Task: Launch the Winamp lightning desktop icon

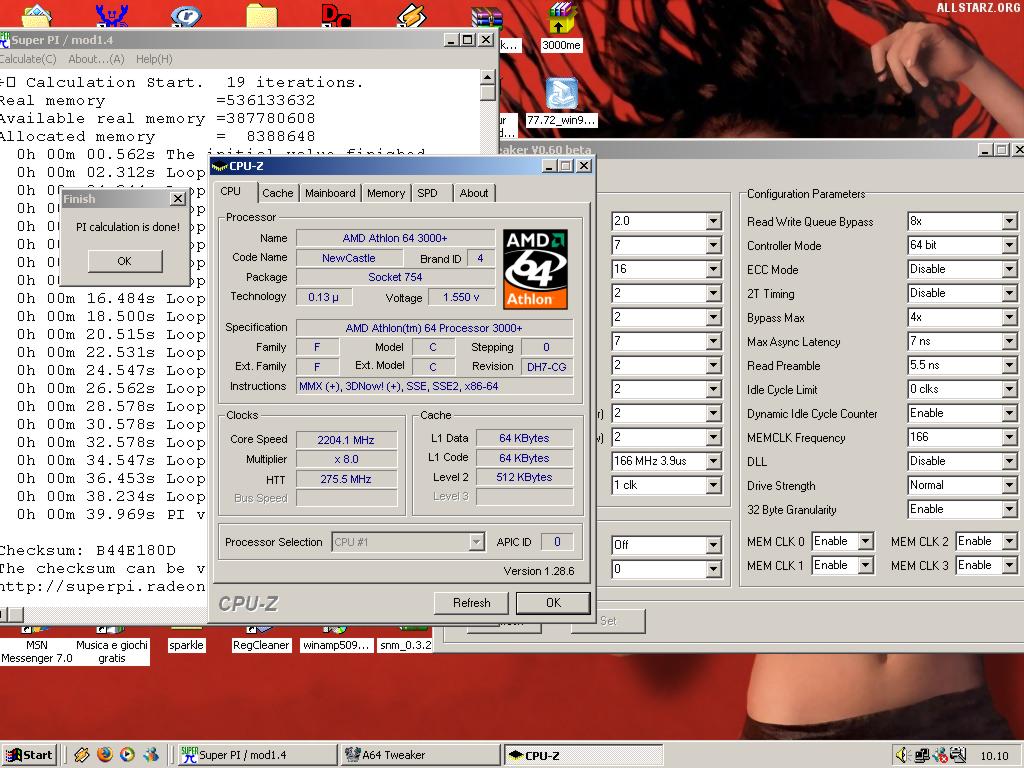Action: click(412, 16)
